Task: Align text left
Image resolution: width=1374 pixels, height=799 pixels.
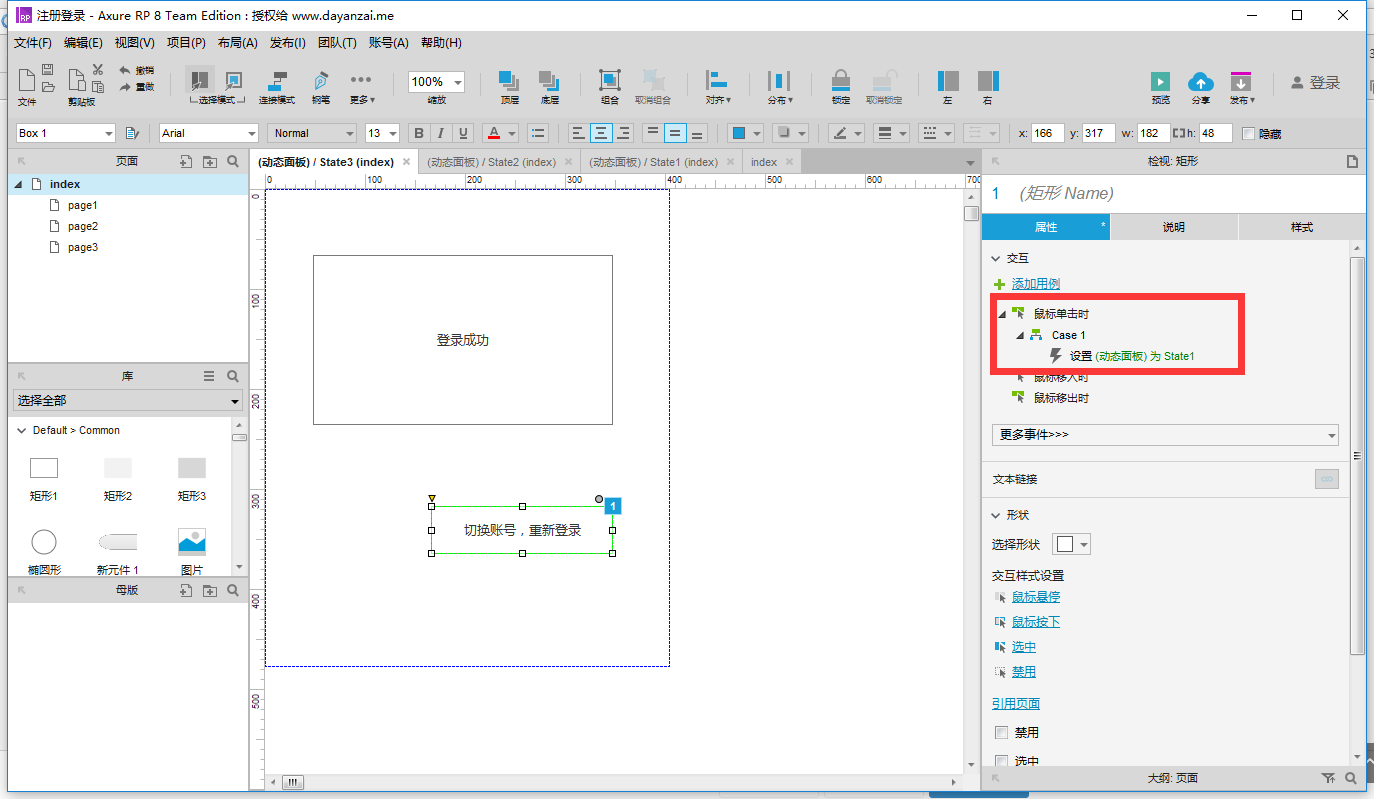Action: [x=579, y=133]
